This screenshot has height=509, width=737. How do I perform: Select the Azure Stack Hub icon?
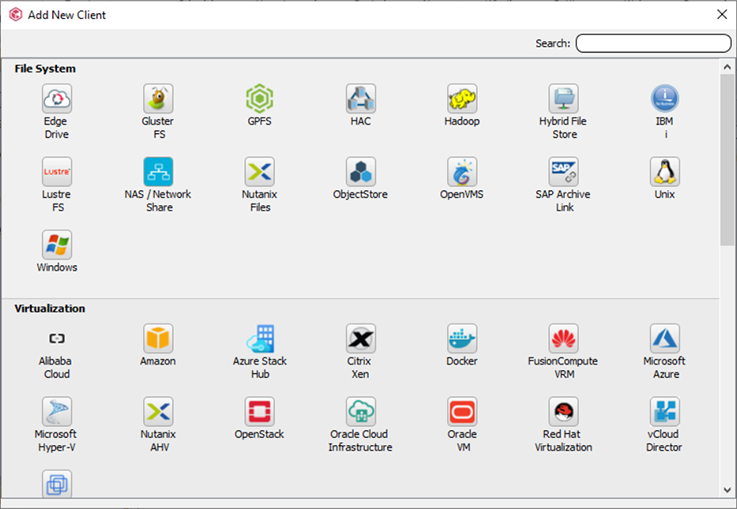click(x=259, y=338)
